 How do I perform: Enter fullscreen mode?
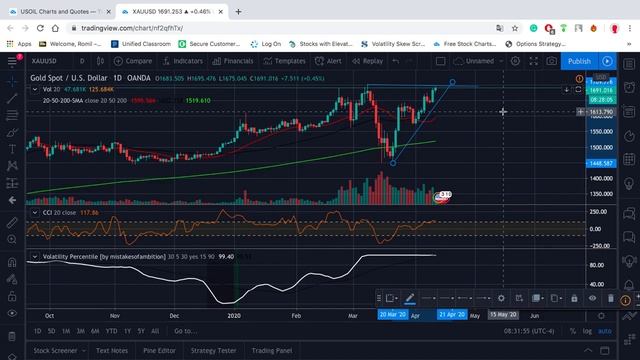(533, 61)
